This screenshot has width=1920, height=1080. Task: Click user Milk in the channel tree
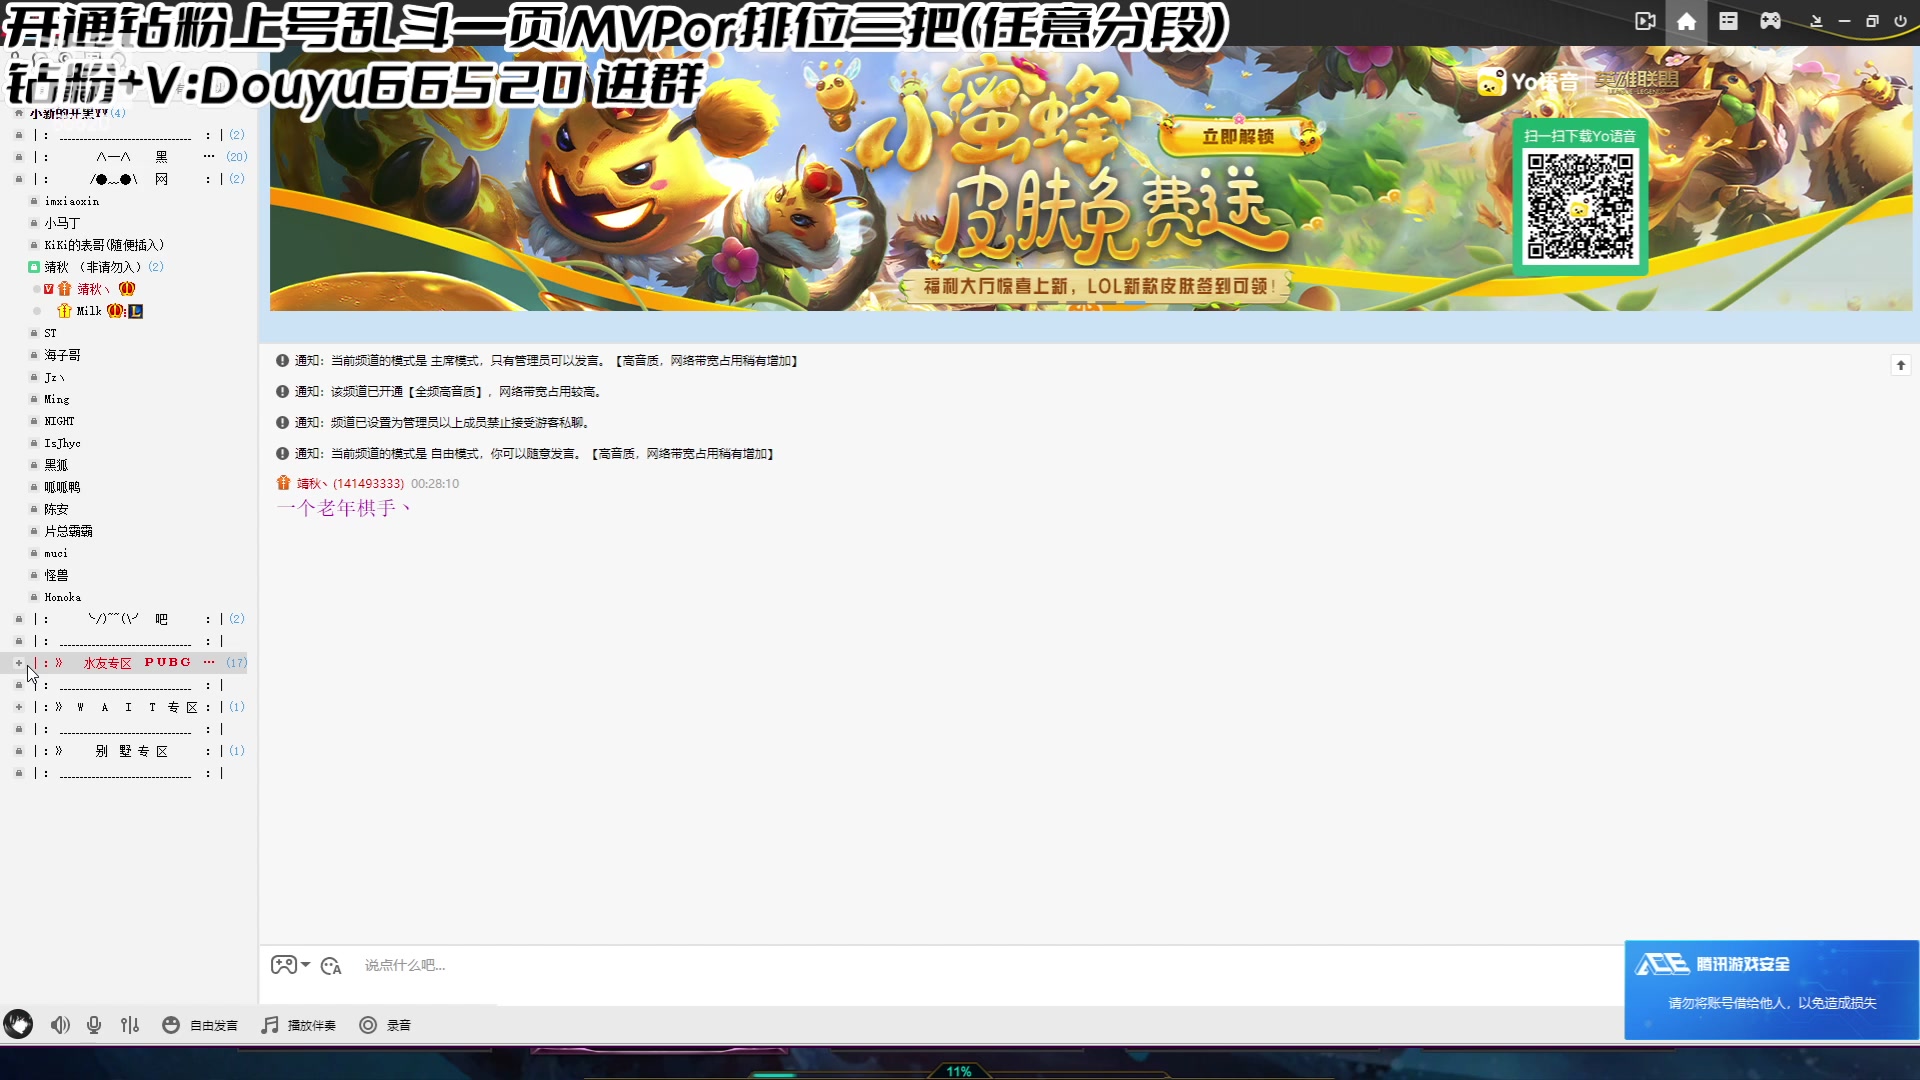point(89,311)
